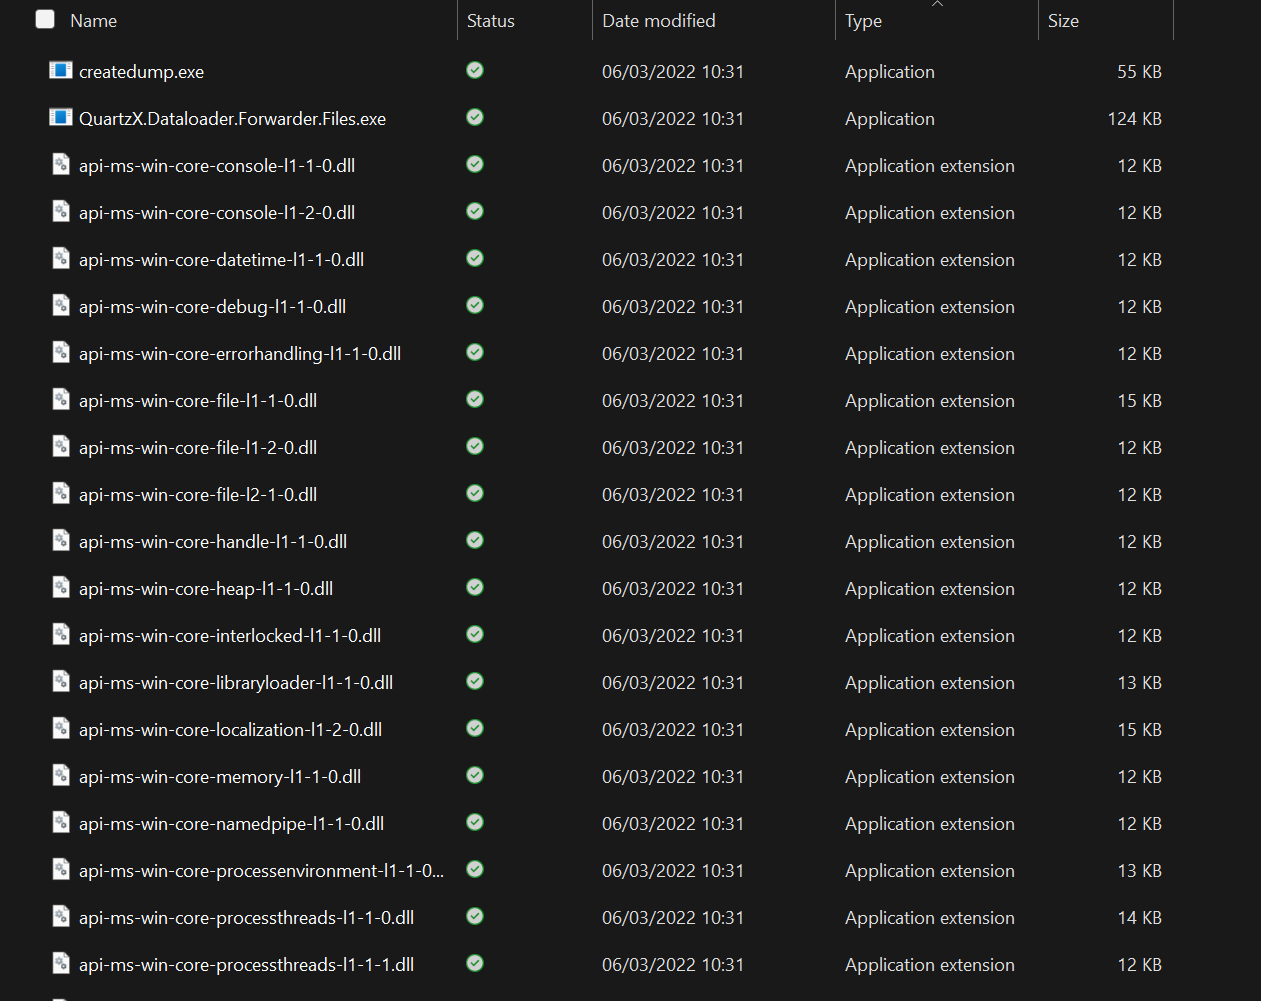This screenshot has height=1001, width=1261.
Task: Select the api-ms-win-core-errorhandling-l1-1-0.dll file name
Action: tap(240, 354)
